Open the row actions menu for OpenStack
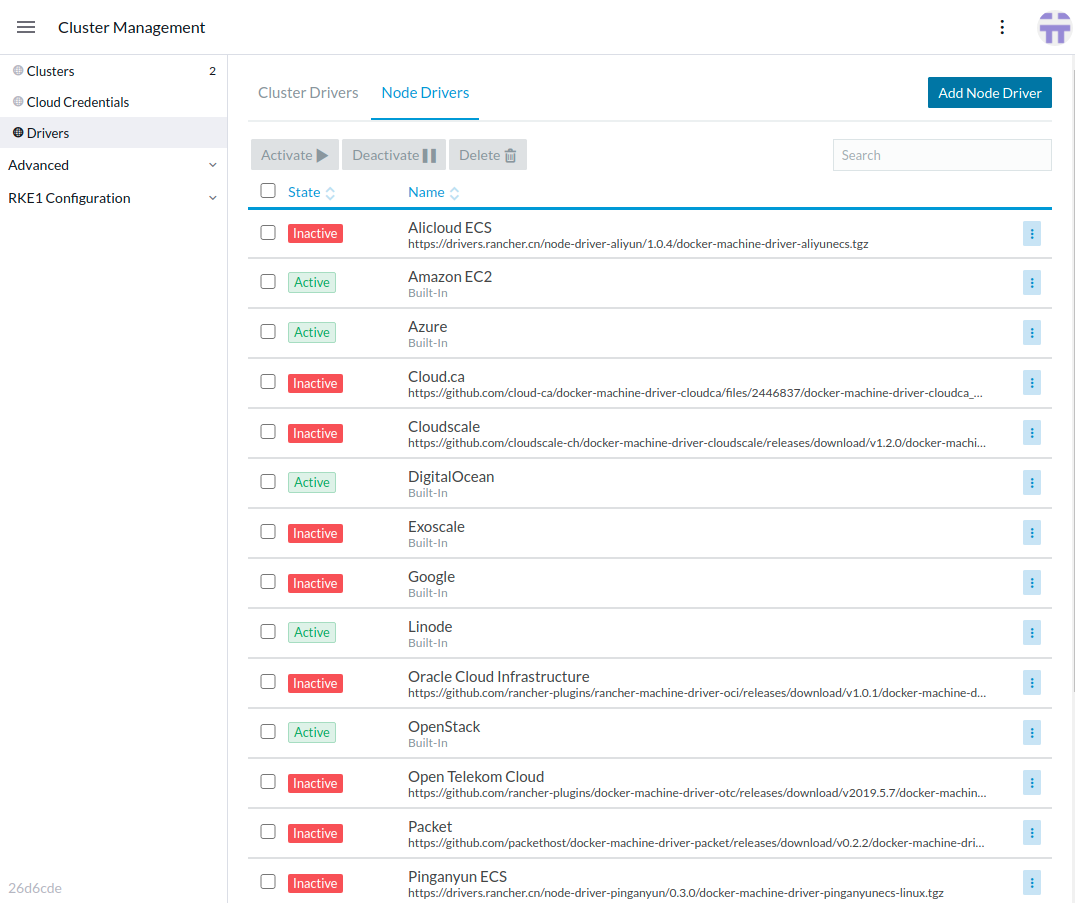 click(x=1032, y=733)
